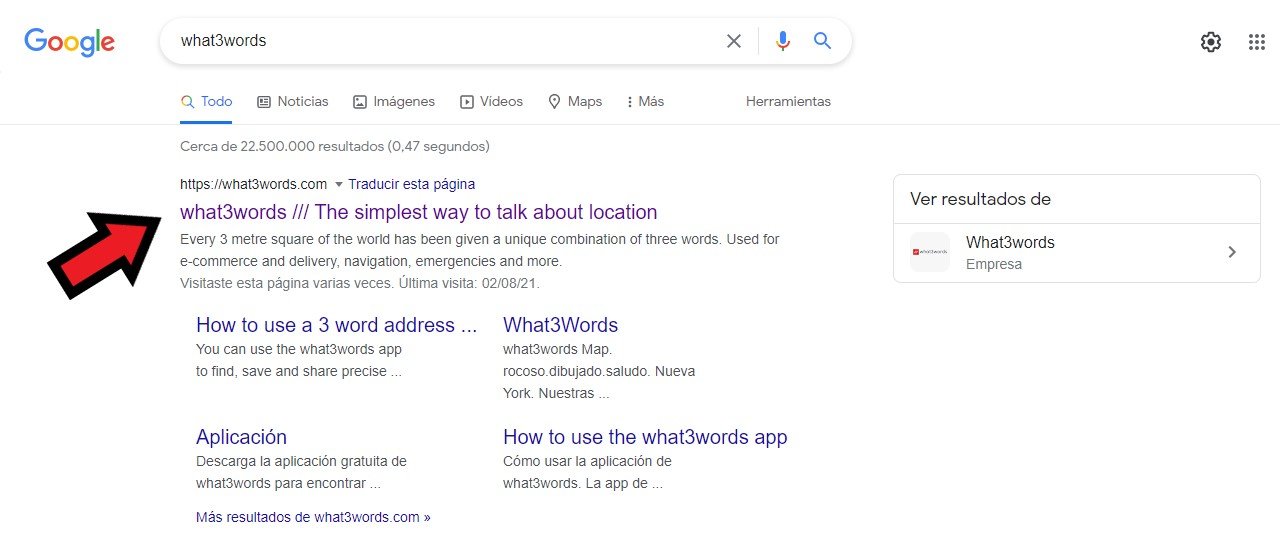Open Herramientas search tools
The image size is (1280, 544).
(788, 102)
